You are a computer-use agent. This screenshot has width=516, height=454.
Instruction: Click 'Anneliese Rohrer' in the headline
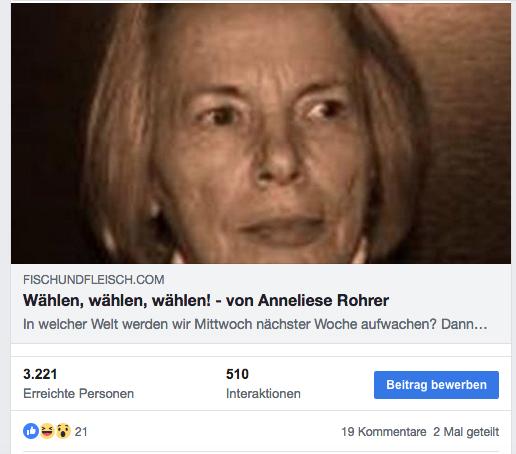pos(323,300)
